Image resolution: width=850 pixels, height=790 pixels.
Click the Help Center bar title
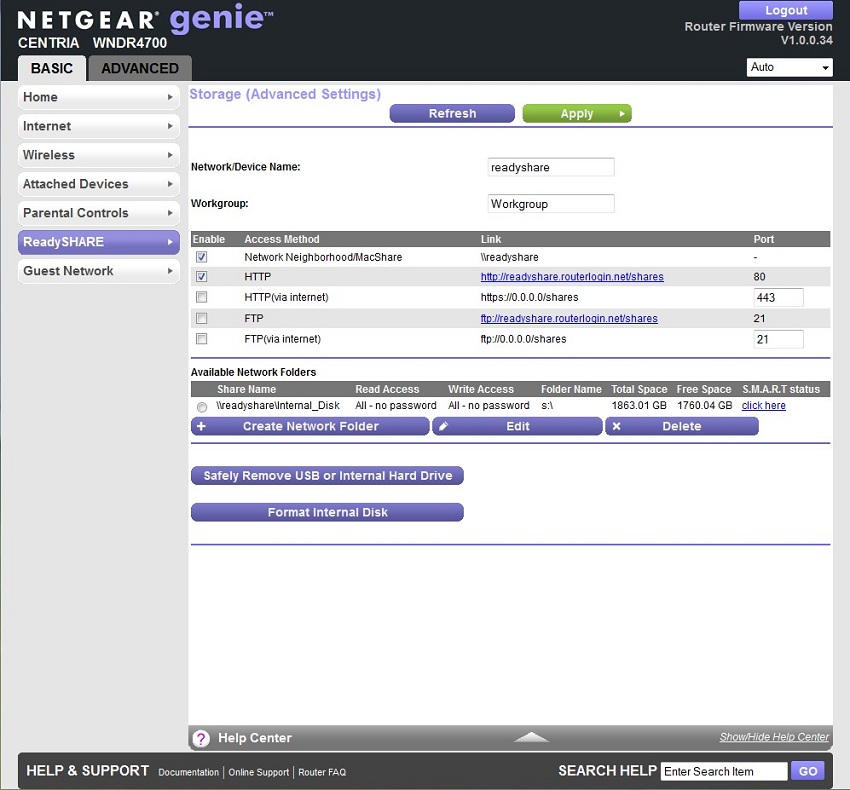(255, 738)
